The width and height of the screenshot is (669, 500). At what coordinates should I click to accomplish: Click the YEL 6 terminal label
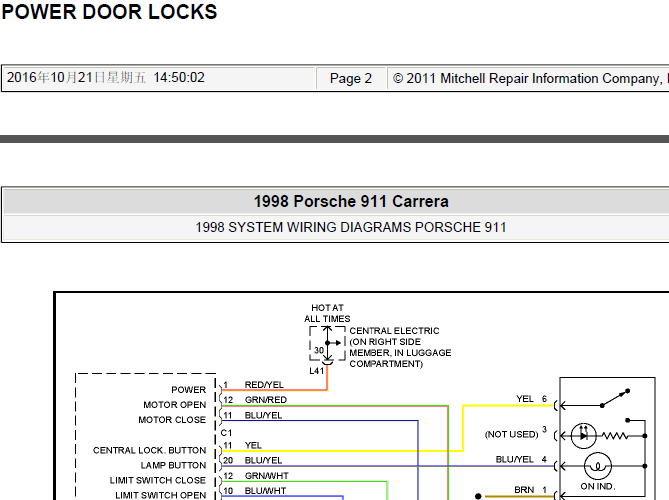point(531,399)
